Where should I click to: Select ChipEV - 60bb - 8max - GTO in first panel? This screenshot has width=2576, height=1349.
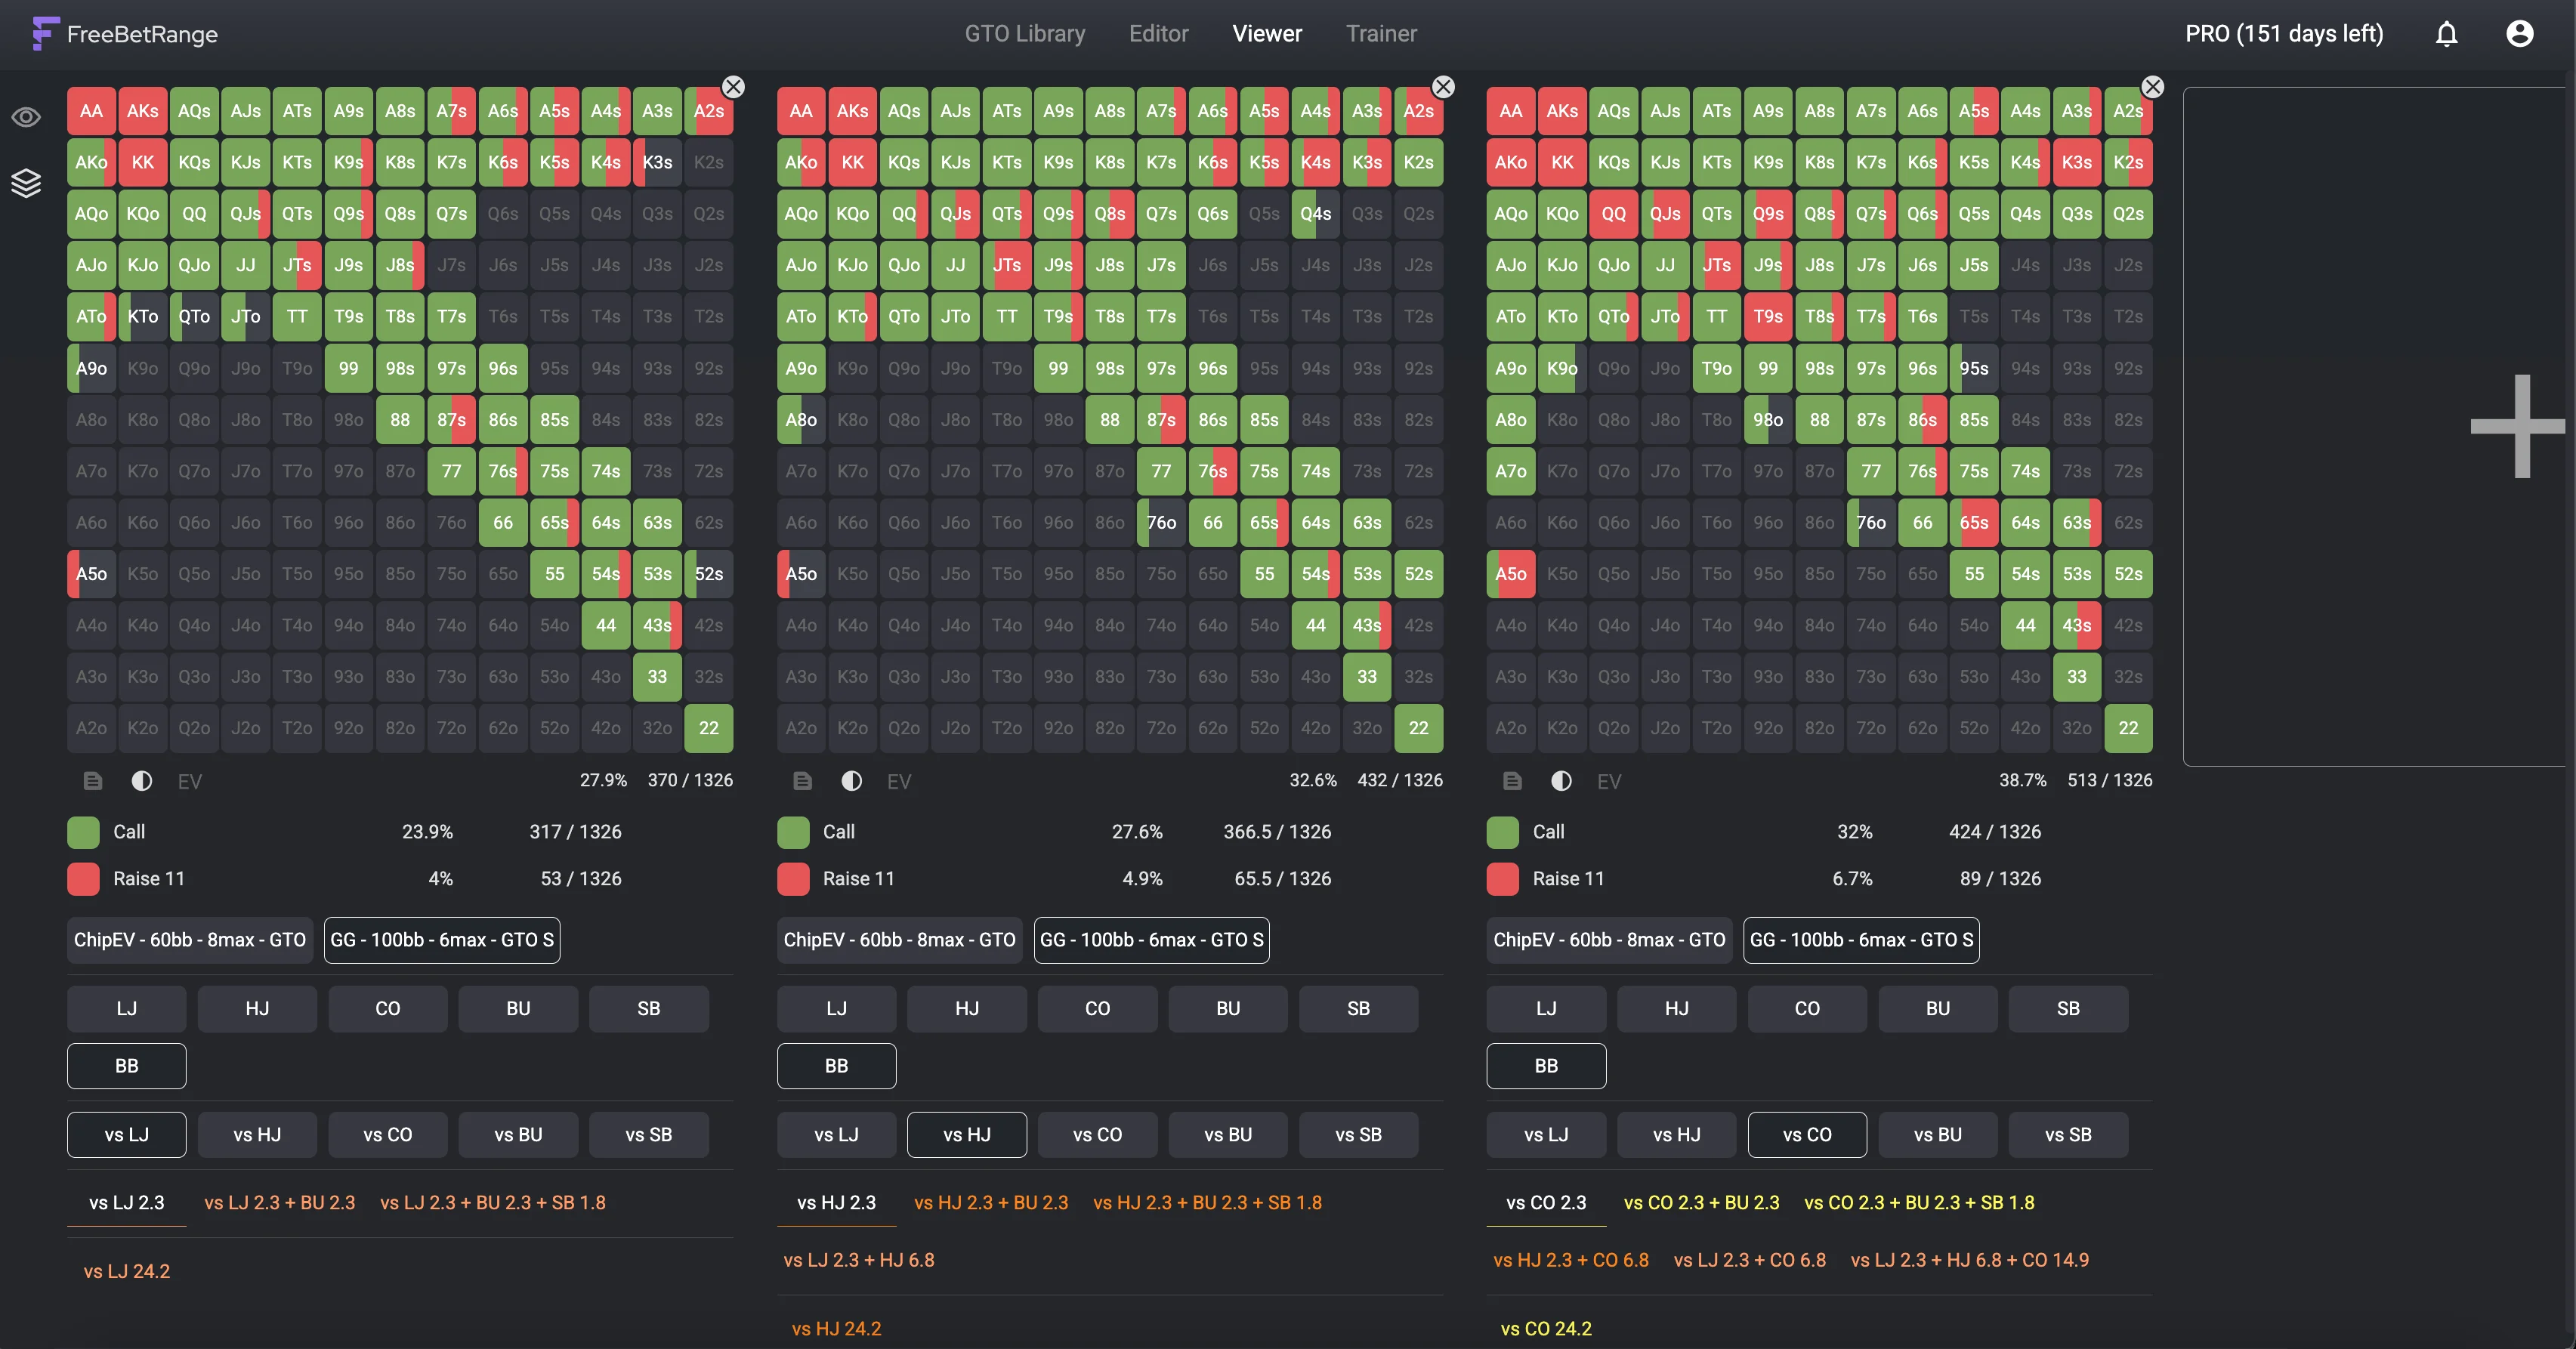(190, 940)
